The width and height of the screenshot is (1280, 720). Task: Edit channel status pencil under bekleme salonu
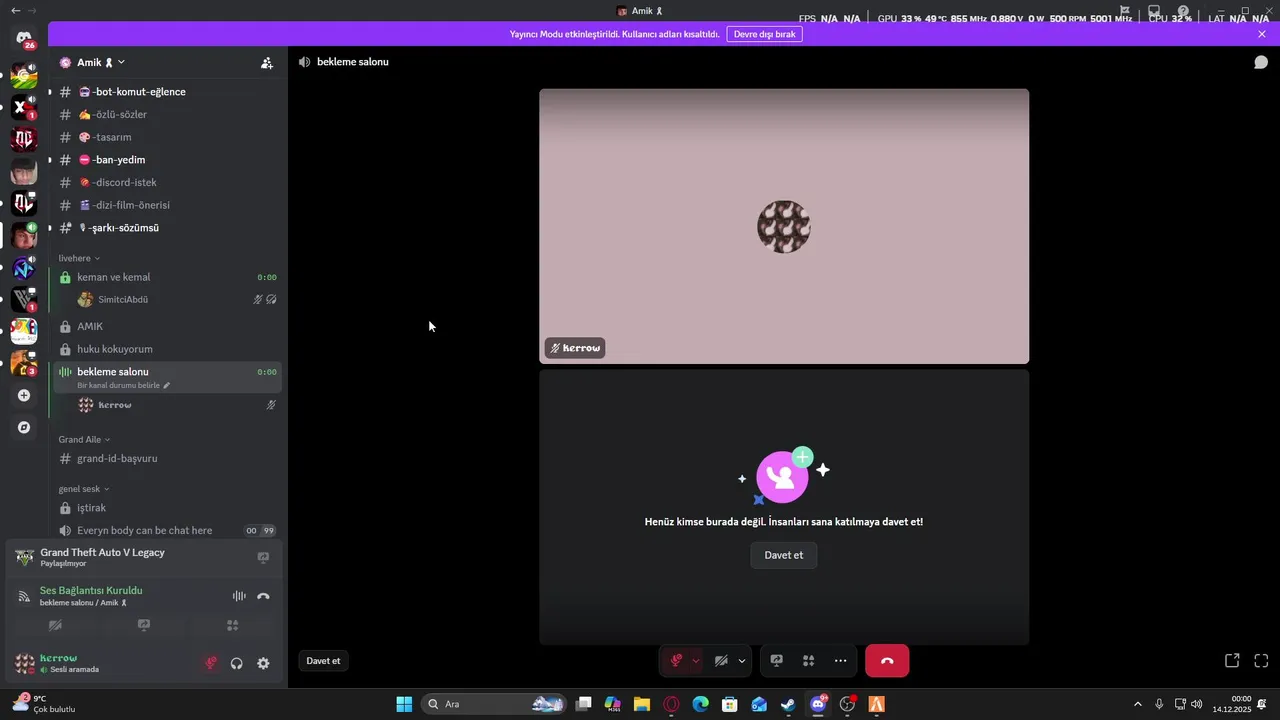[167, 385]
